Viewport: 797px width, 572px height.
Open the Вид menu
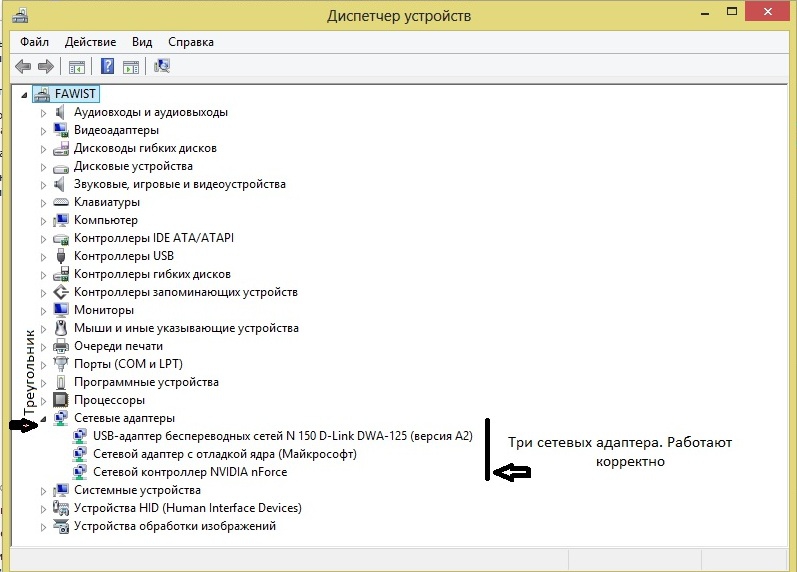click(142, 43)
